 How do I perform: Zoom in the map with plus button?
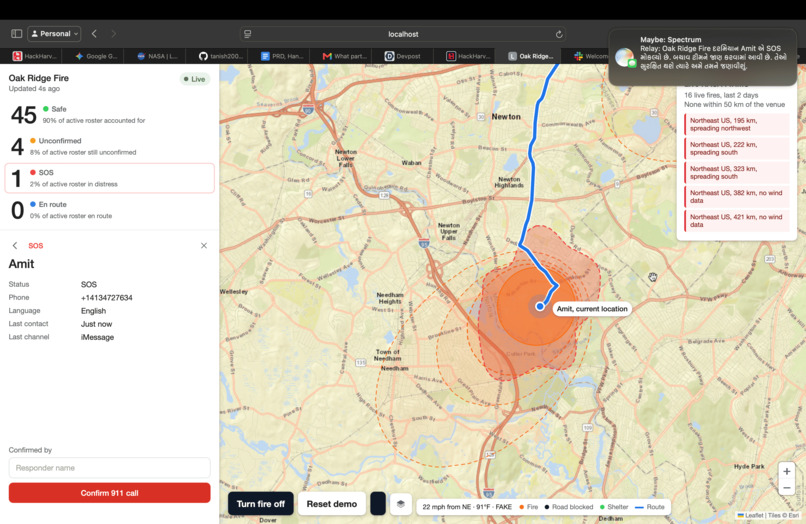[x=786, y=472]
